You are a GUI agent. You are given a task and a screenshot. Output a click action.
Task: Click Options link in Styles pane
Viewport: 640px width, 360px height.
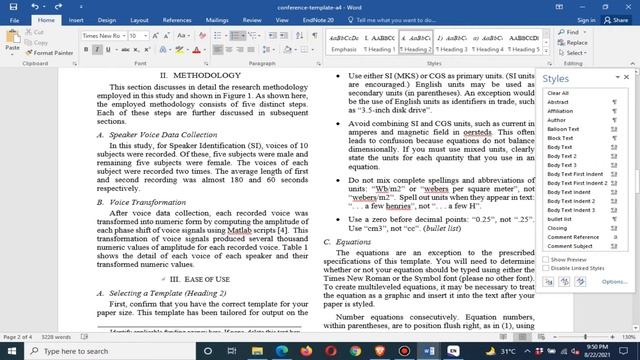pyautogui.click(x=614, y=282)
